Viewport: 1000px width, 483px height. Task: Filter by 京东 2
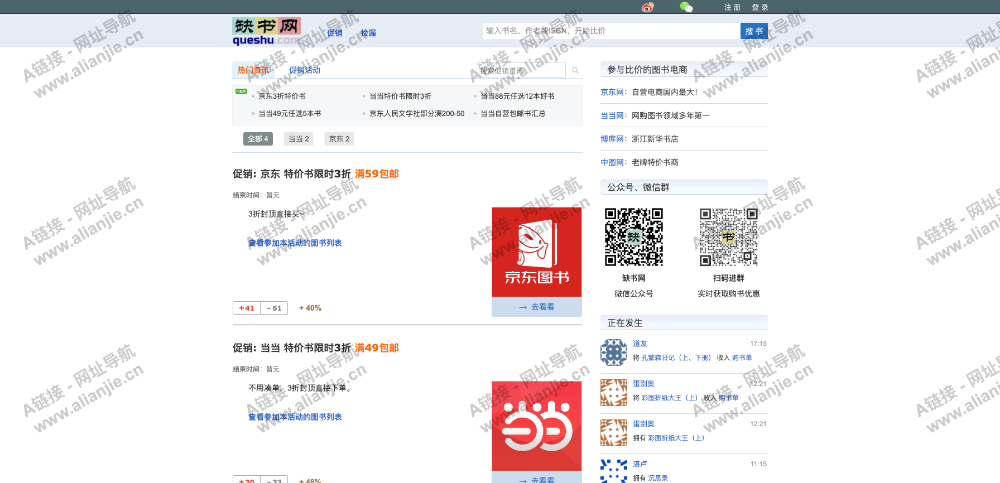tap(339, 139)
